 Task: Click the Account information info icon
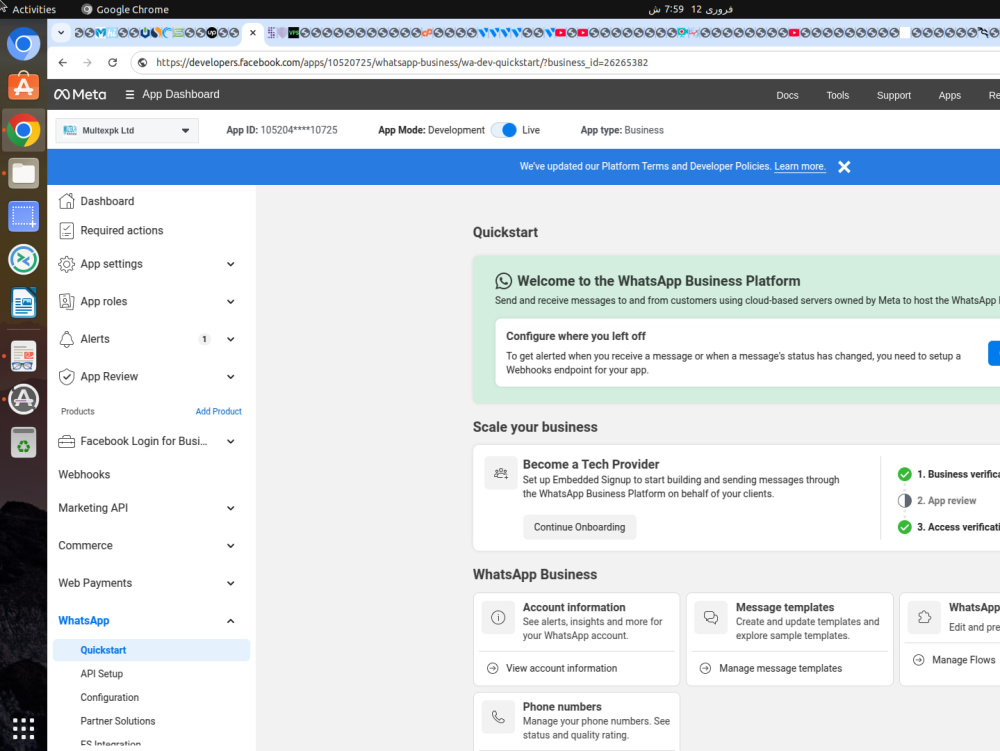pyautogui.click(x=498, y=617)
